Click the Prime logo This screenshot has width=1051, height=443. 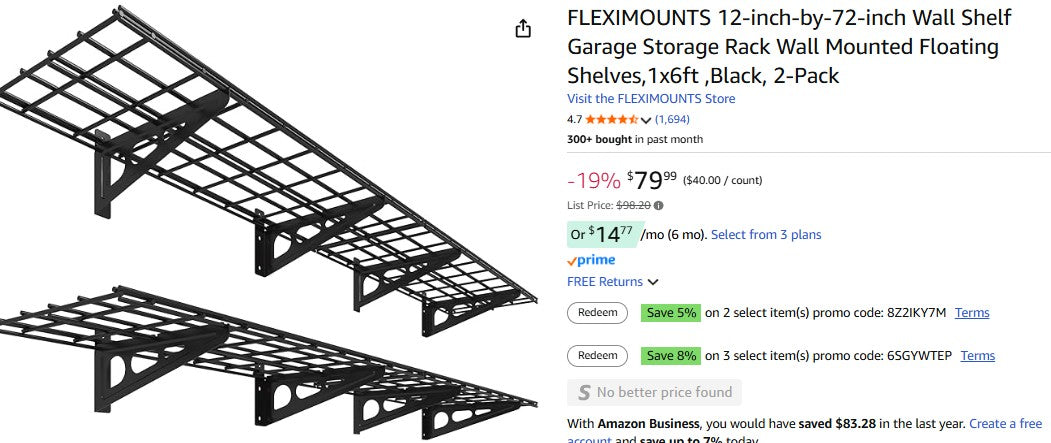click(x=591, y=260)
